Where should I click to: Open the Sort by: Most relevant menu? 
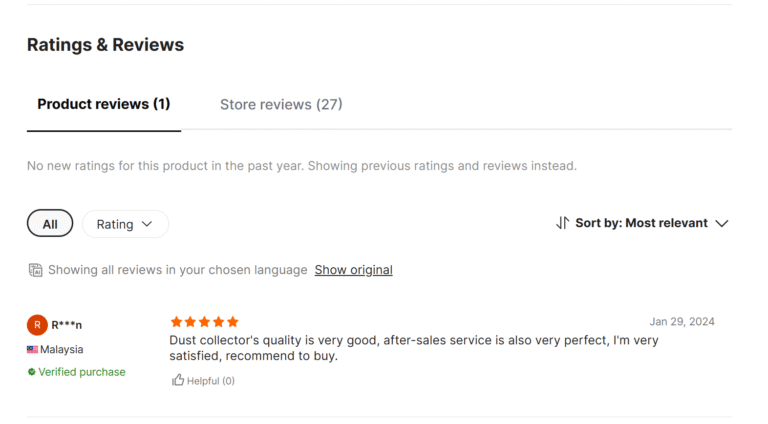coord(641,223)
